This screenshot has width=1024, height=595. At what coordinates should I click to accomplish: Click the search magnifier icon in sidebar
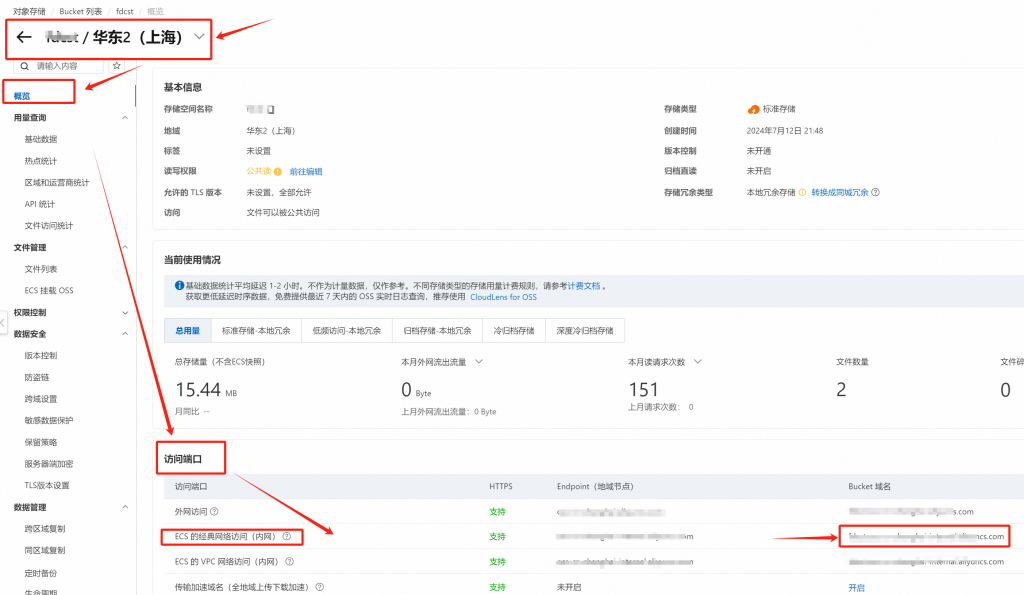24,66
